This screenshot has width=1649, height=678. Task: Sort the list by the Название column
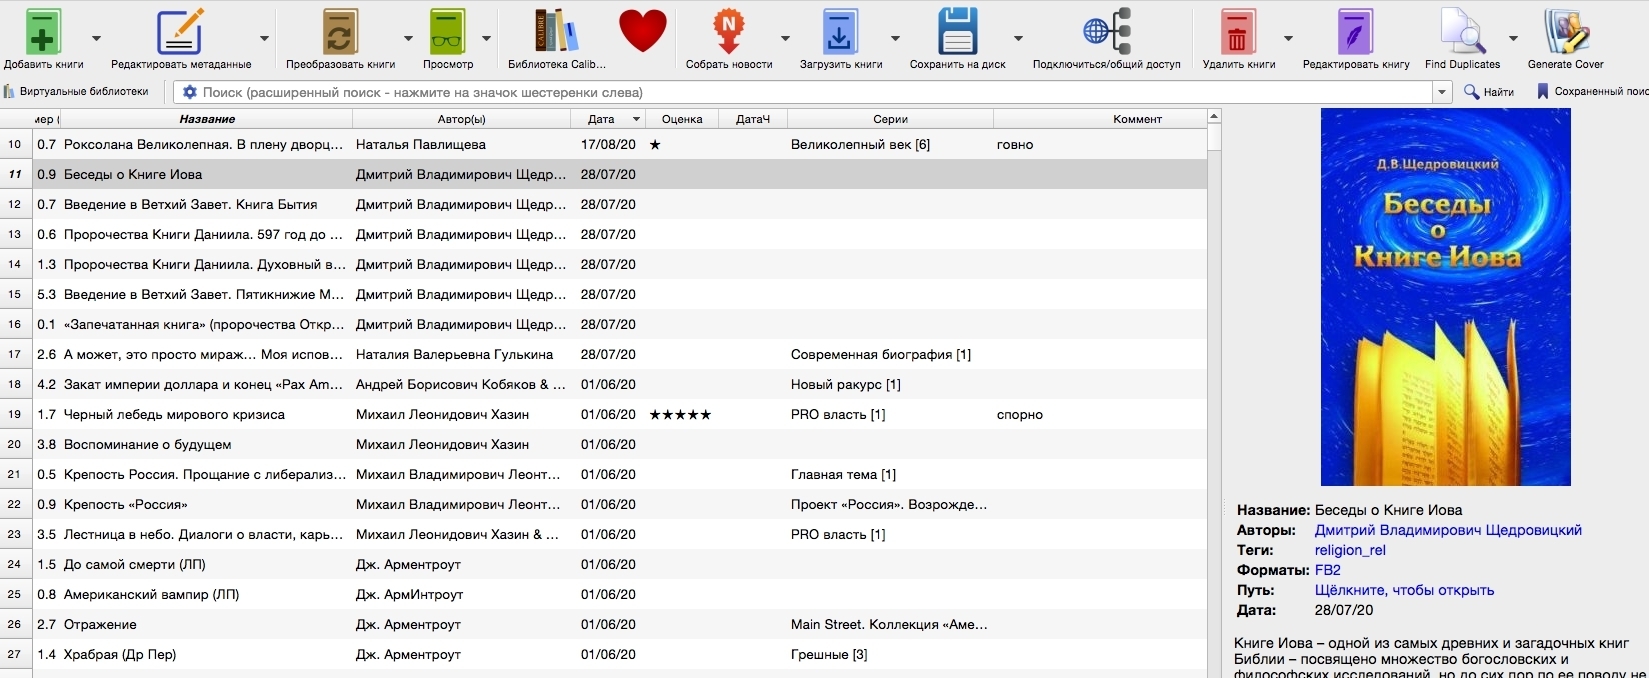[x=207, y=119]
